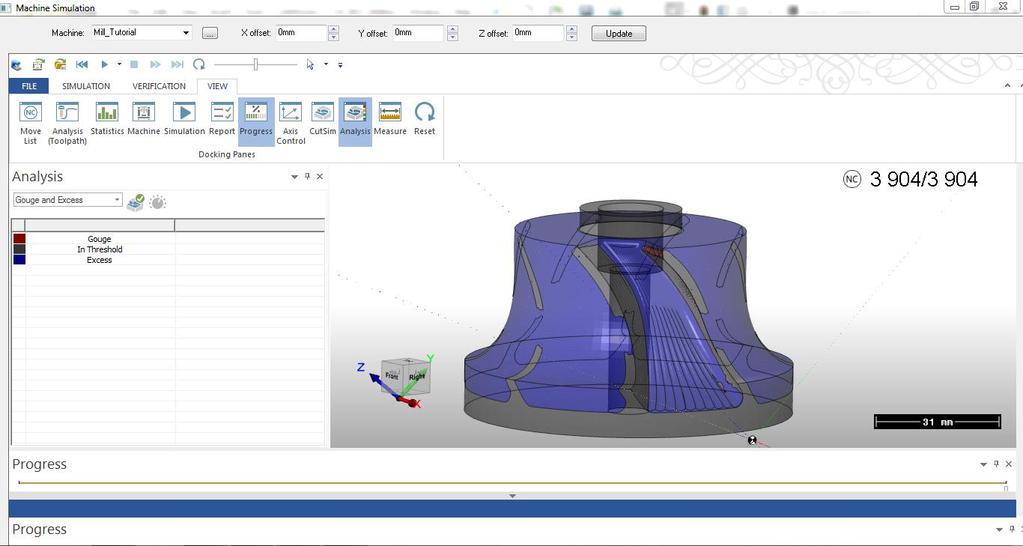Click the Update button
The width and height of the screenshot is (1023, 546).
tap(618, 33)
